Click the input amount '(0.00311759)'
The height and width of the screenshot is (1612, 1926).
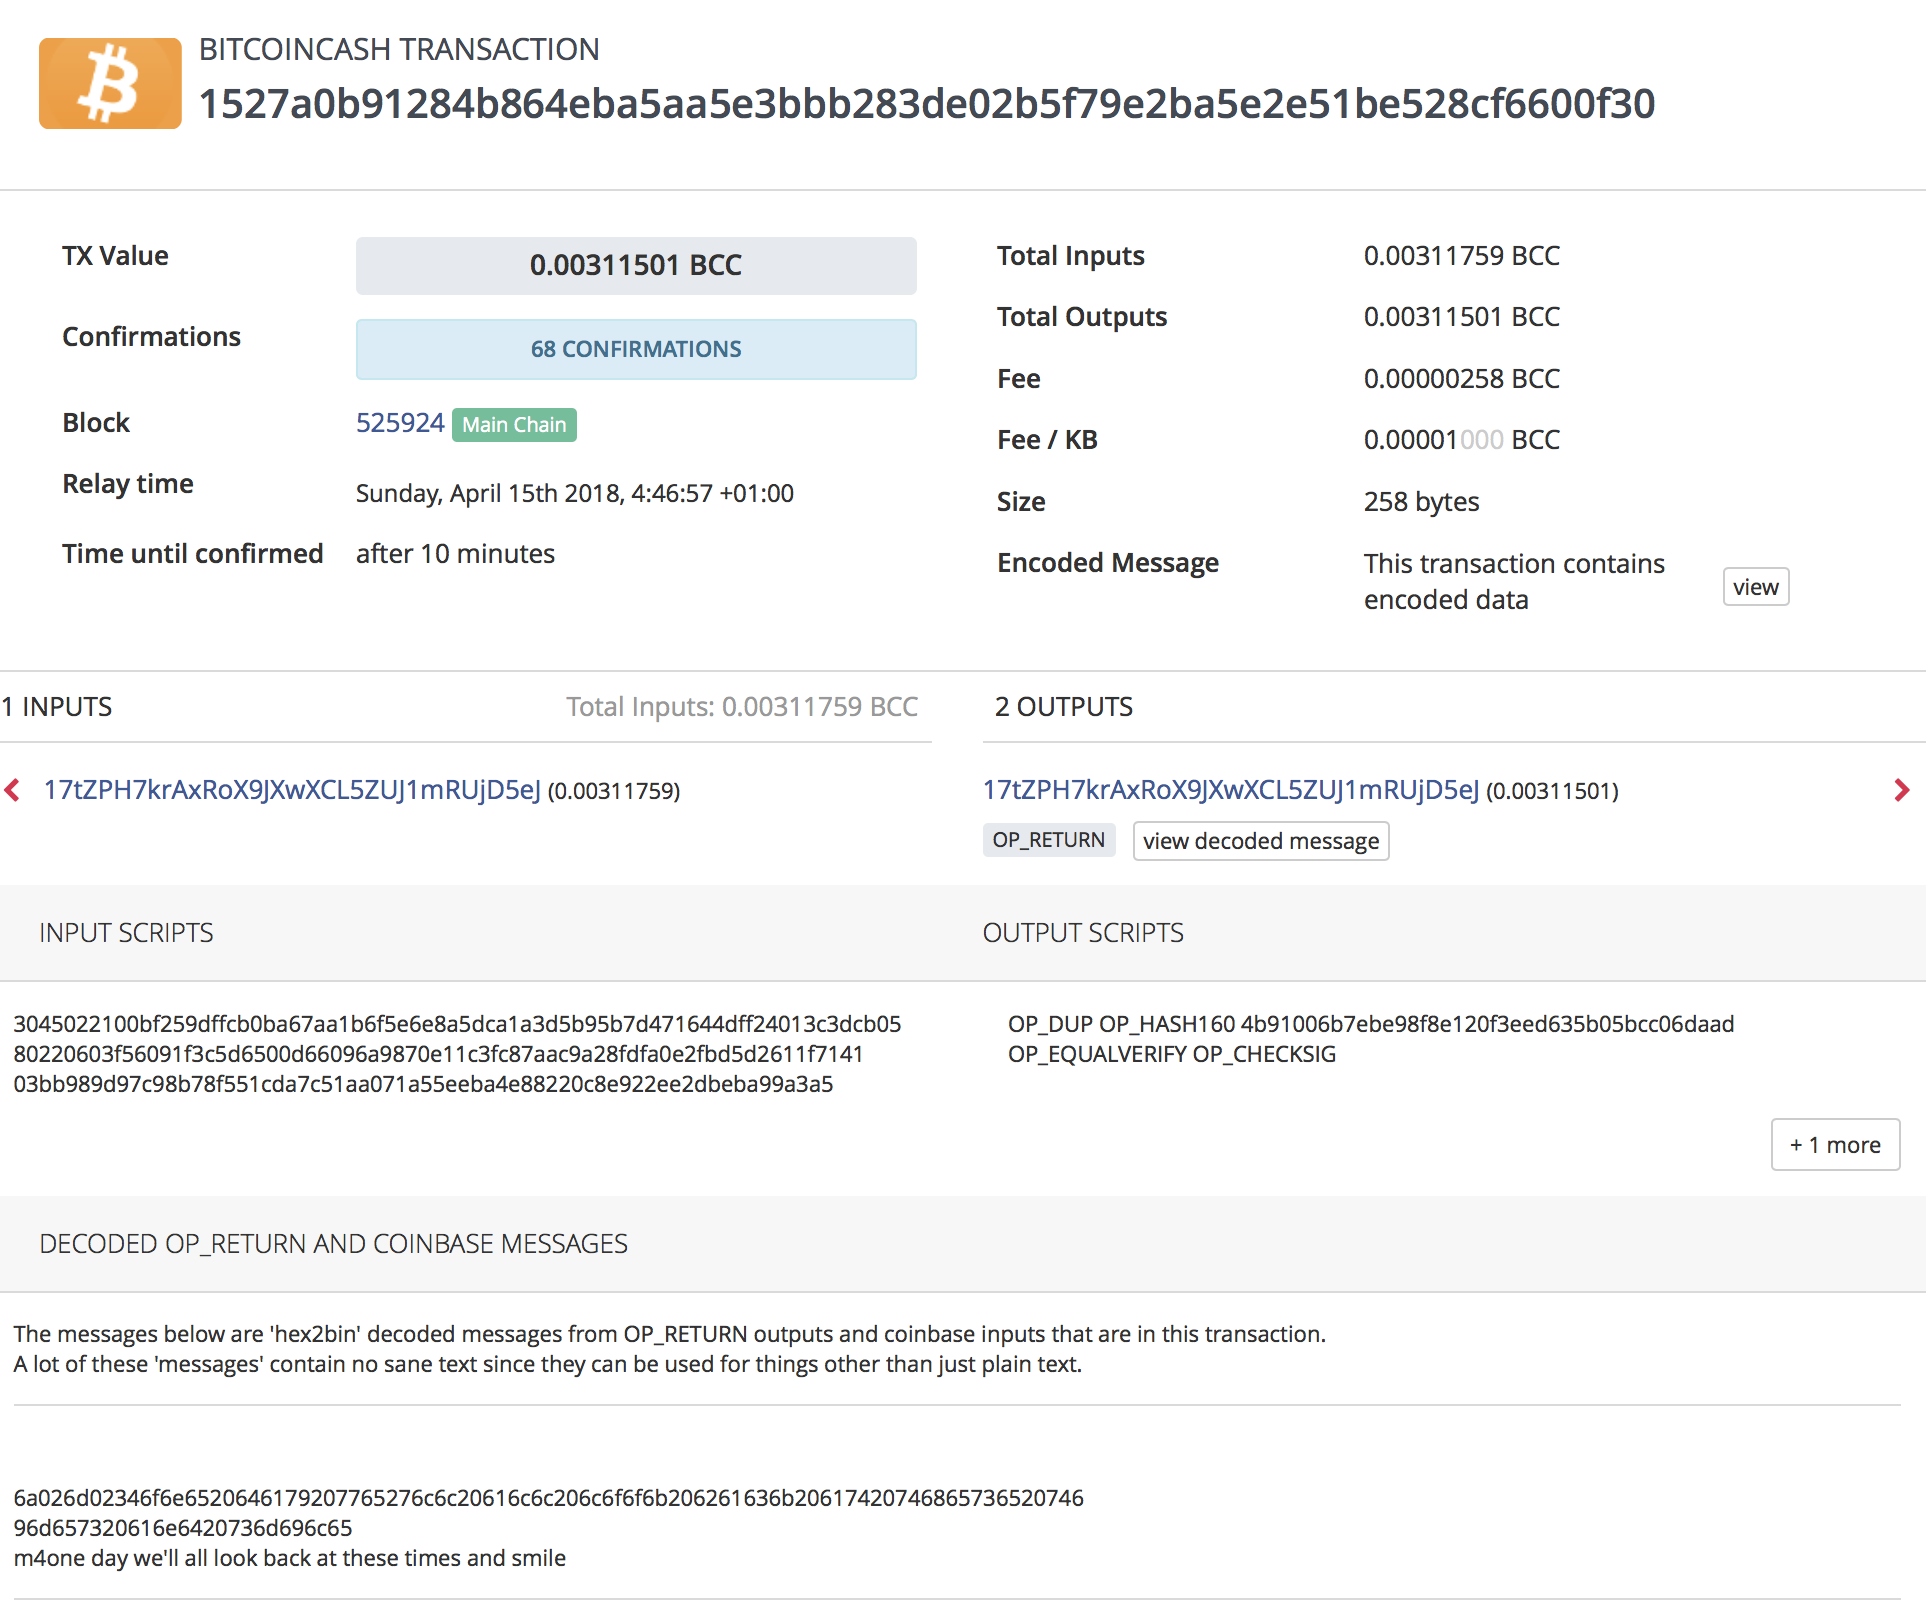point(614,791)
